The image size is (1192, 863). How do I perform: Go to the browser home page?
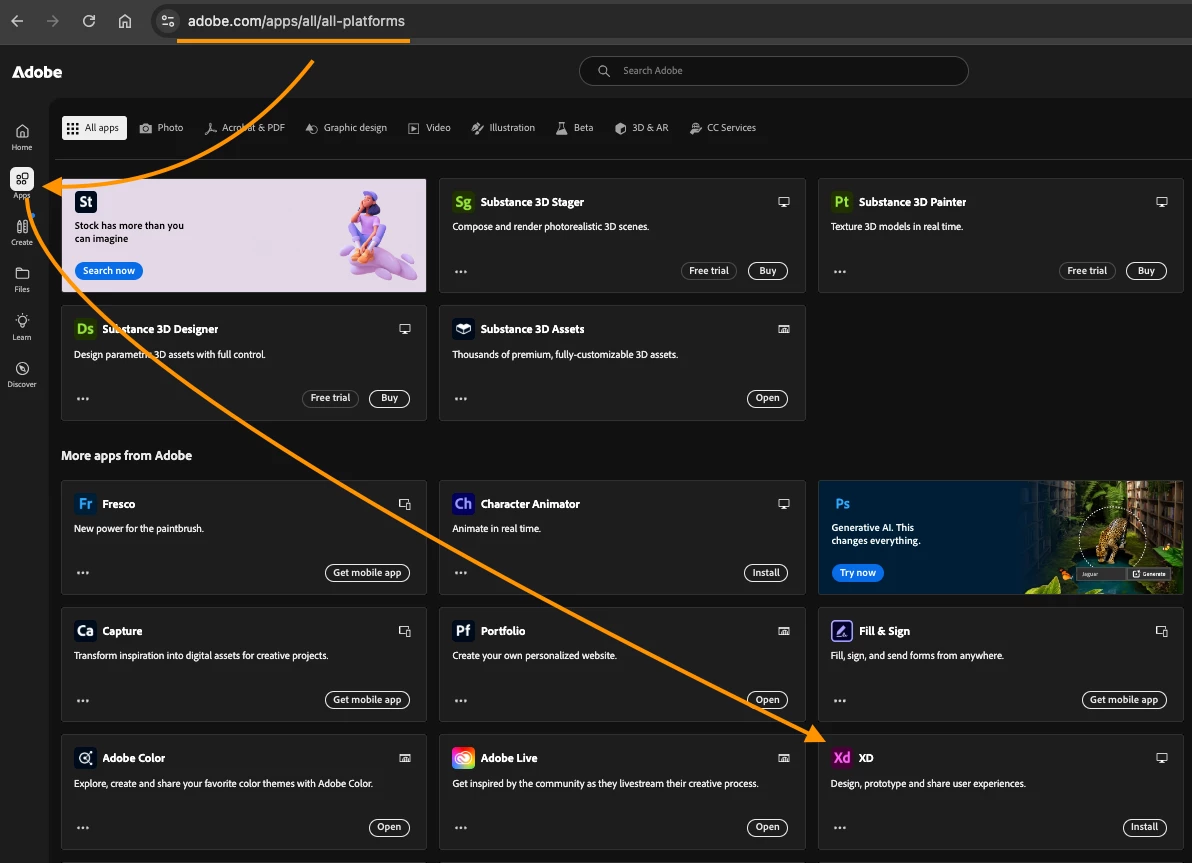(x=125, y=21)
